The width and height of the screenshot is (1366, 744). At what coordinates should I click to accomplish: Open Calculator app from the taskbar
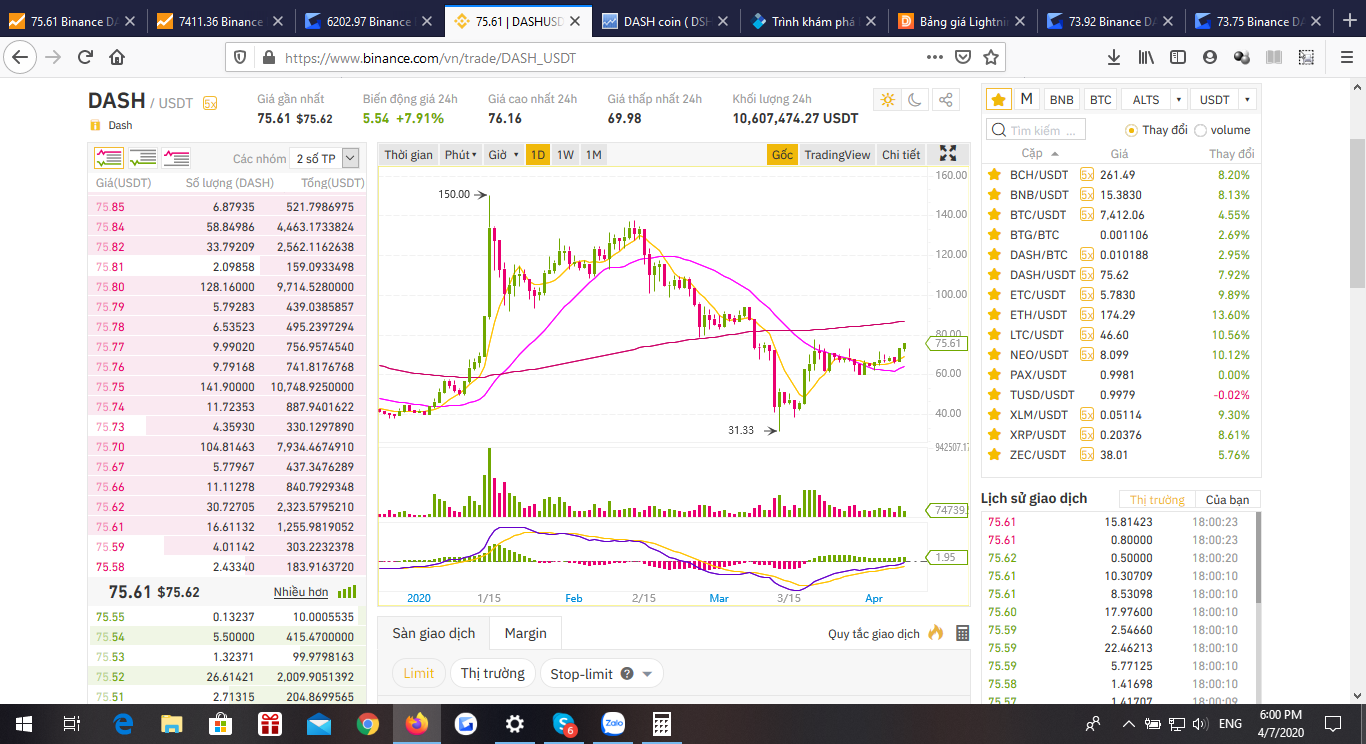pos(661,724)
